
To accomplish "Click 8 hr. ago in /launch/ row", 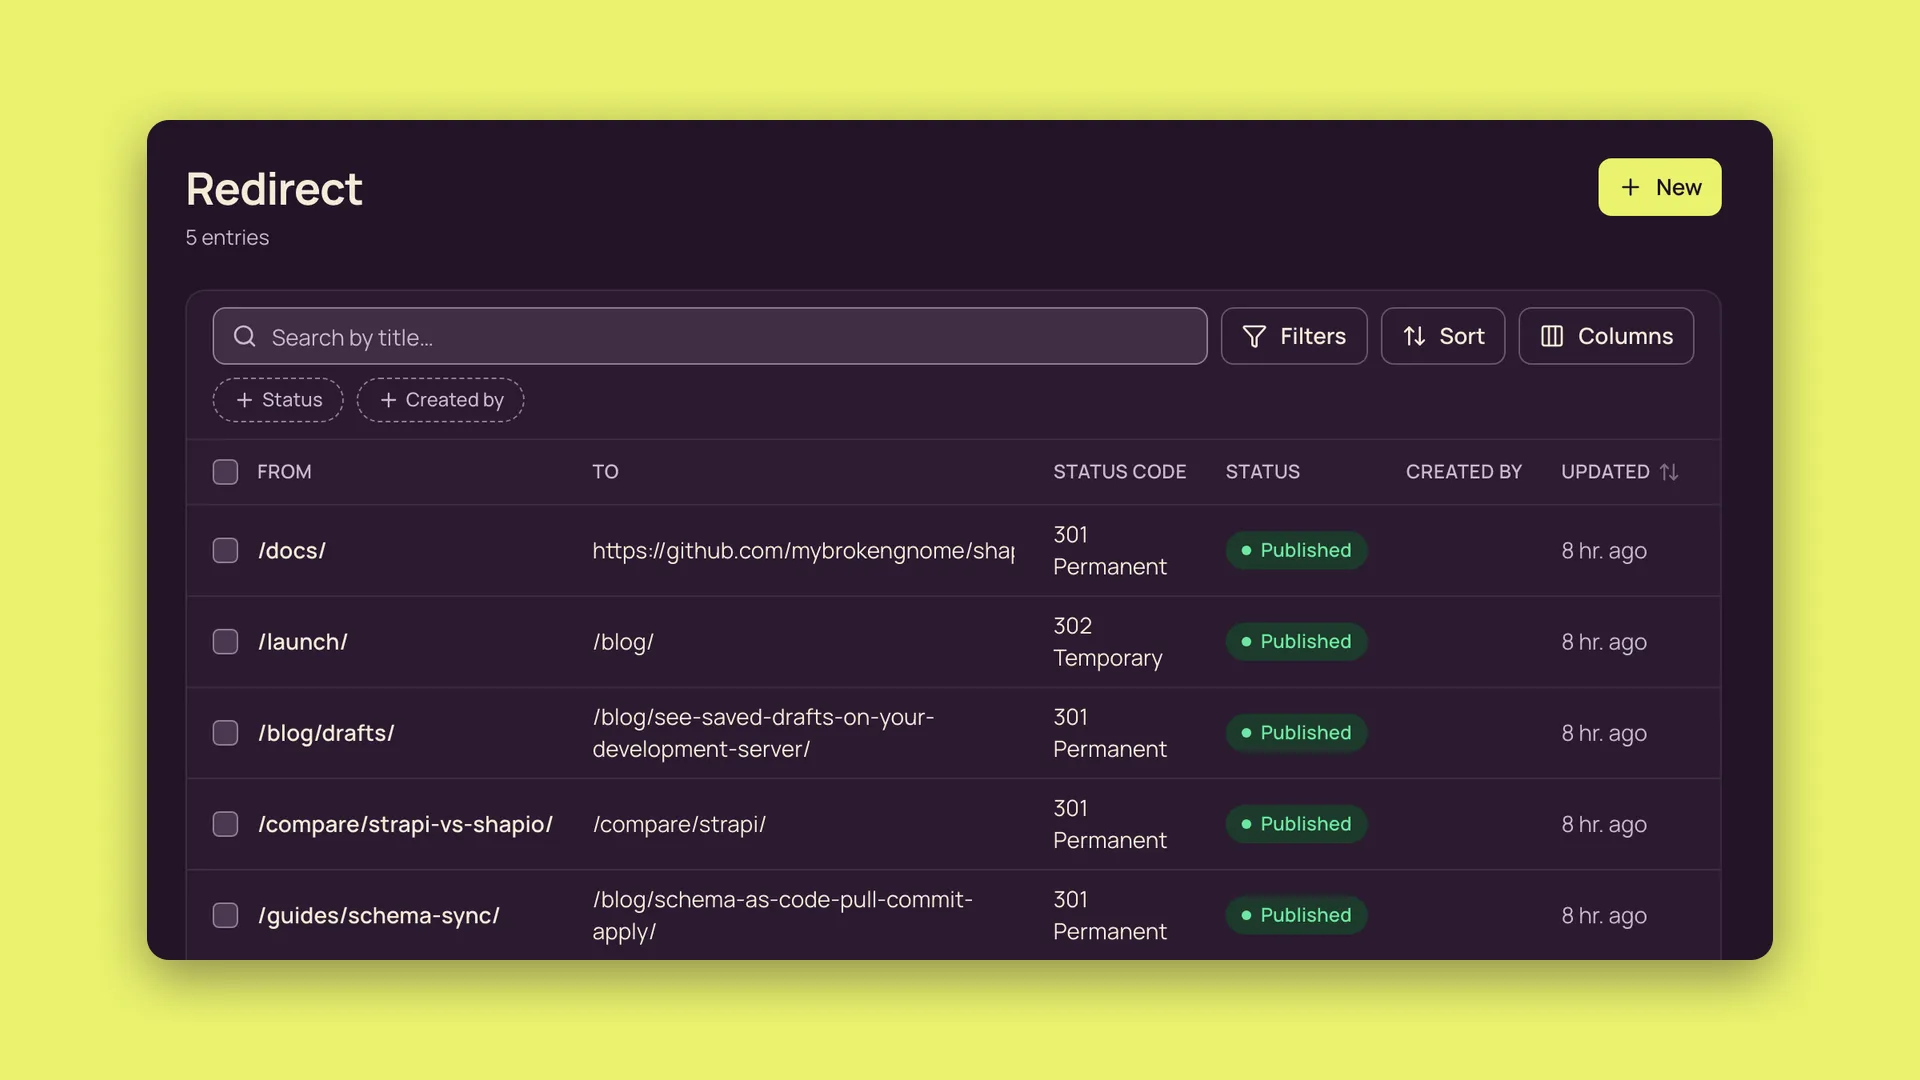I will click(1604, 642).
